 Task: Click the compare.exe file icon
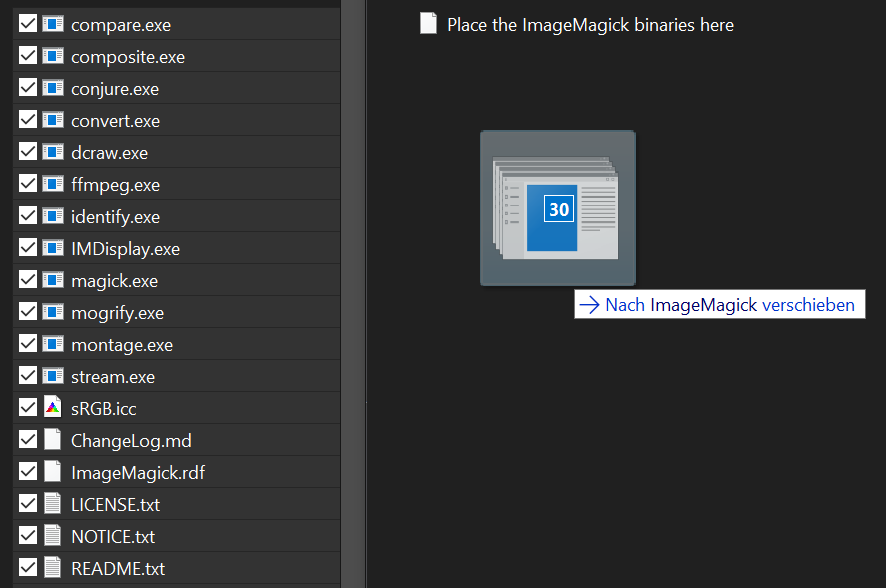click(x=53, y=24)
